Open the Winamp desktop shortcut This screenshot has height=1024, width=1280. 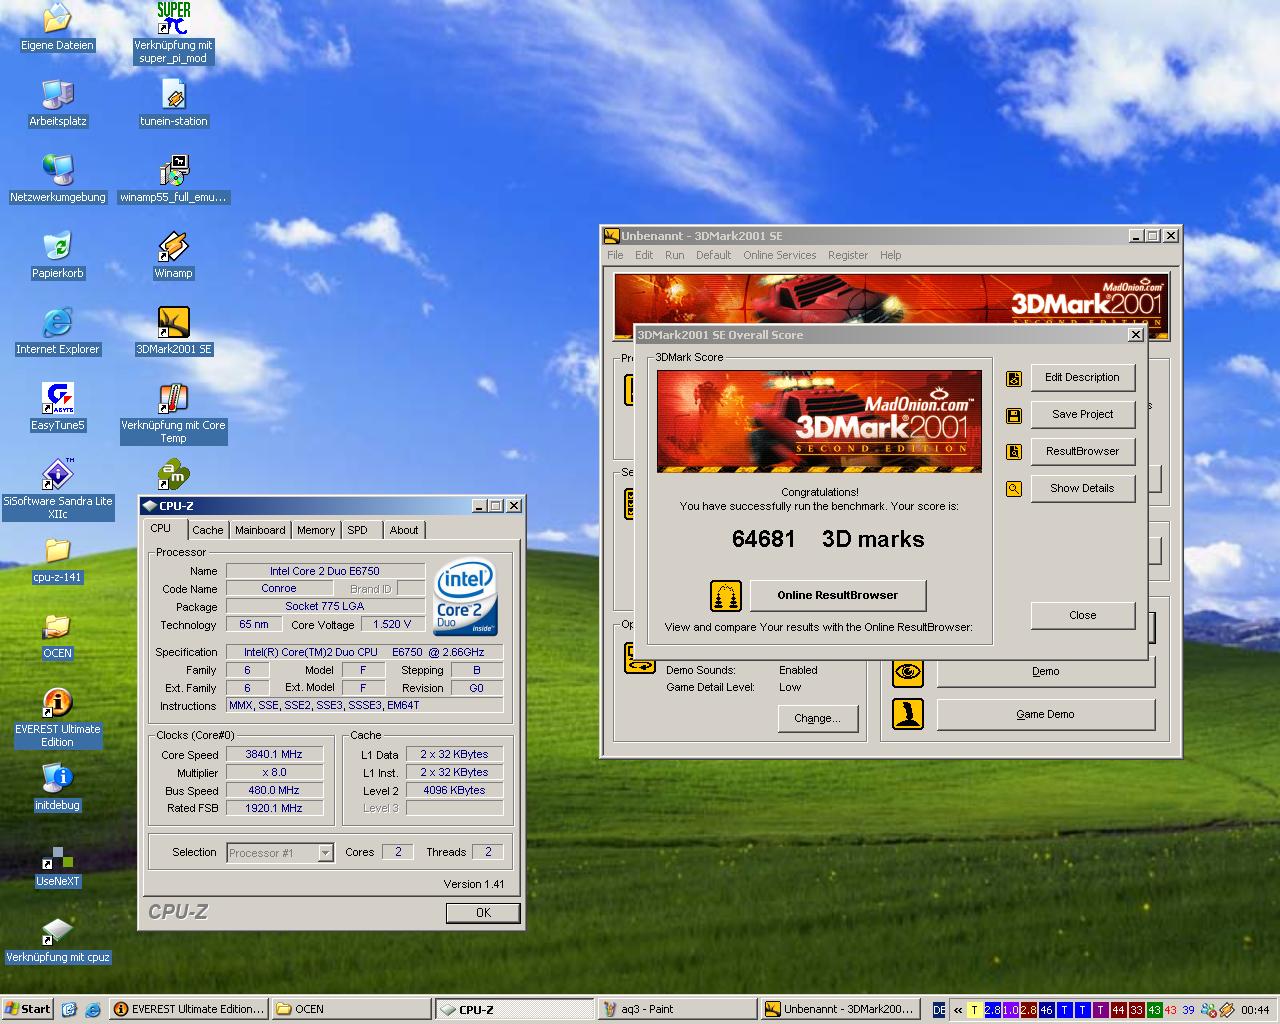coord(173,247)
